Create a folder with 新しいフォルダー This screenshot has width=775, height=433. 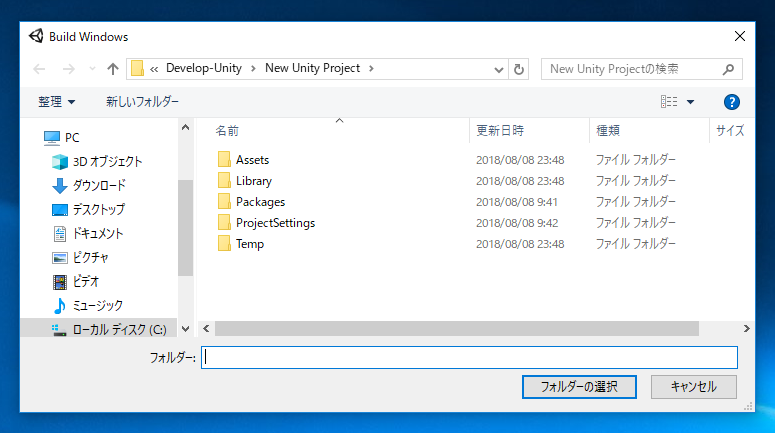pyautogui.click(x=142, y=102)
